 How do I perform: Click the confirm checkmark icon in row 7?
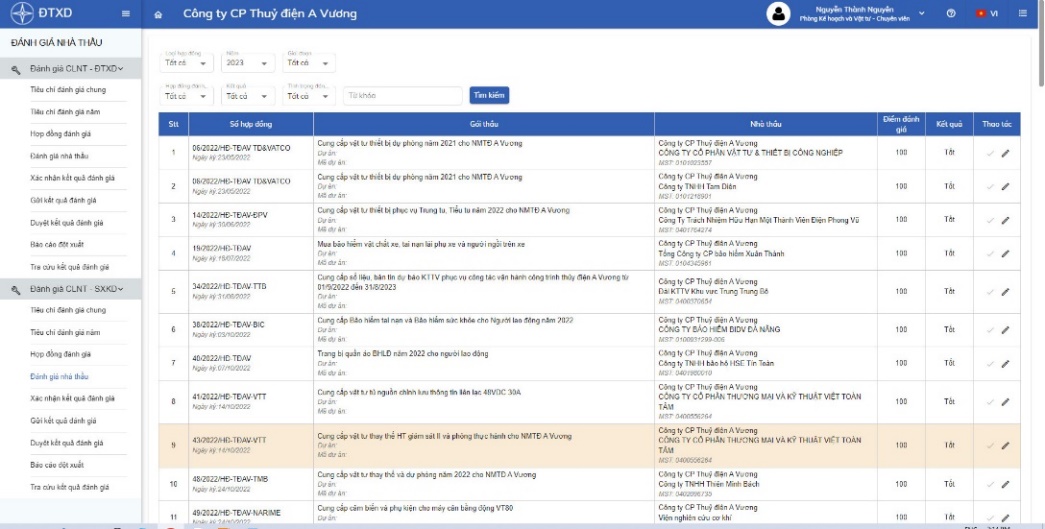point(990,364)
